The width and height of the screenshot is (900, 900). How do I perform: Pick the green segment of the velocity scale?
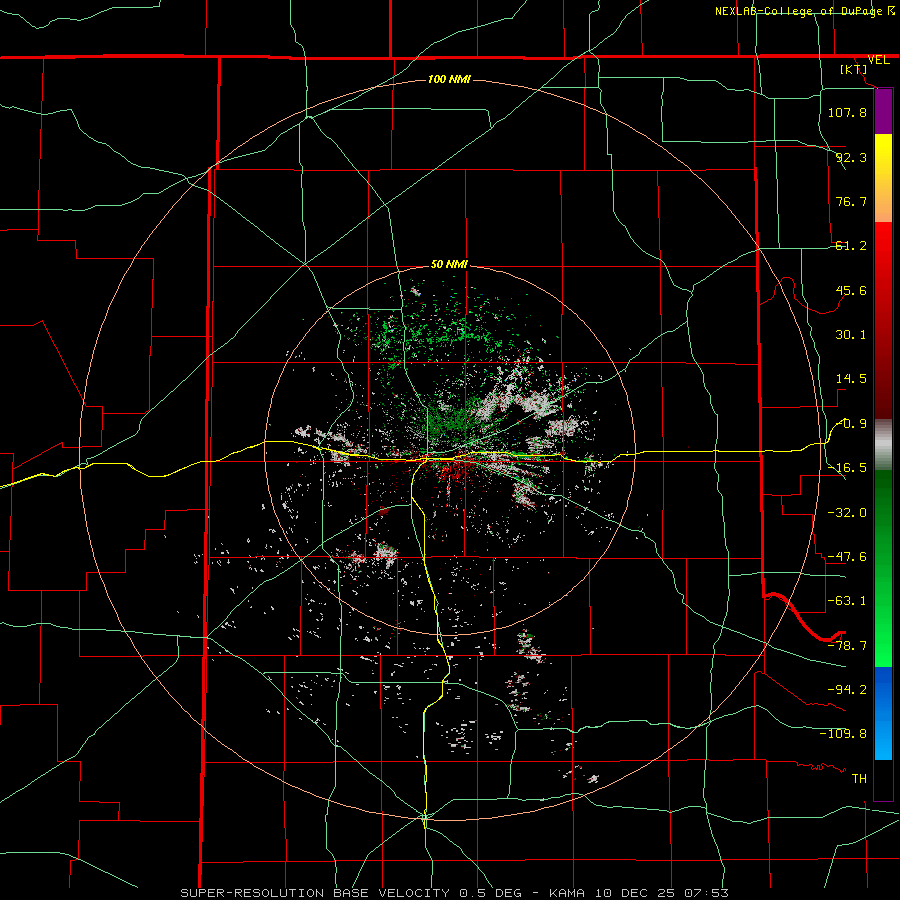point(883,568)
